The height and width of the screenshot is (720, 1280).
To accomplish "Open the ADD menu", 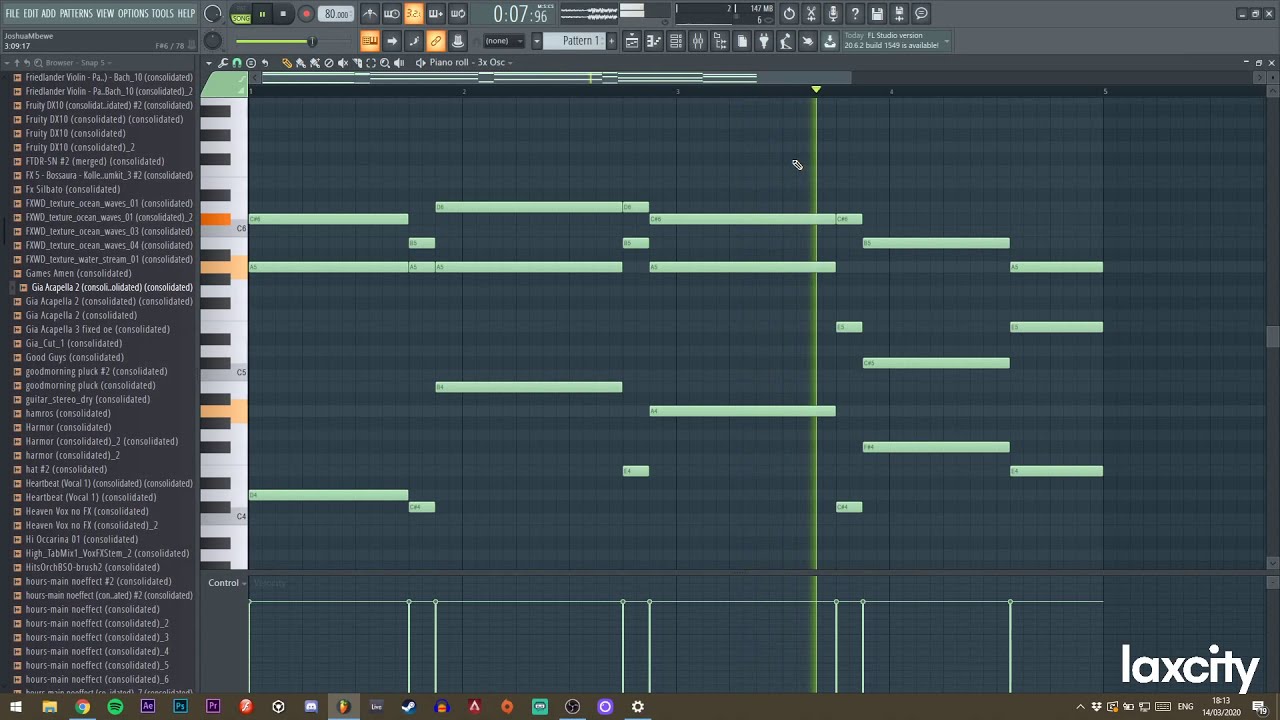I will point(48,13).
